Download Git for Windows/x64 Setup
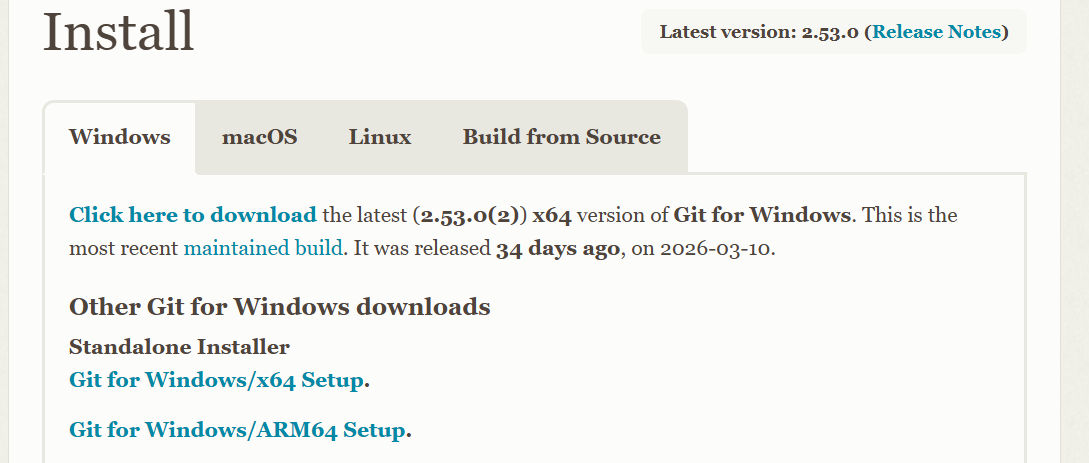This screenshot has width=1089, height=463. pos(216,380)
